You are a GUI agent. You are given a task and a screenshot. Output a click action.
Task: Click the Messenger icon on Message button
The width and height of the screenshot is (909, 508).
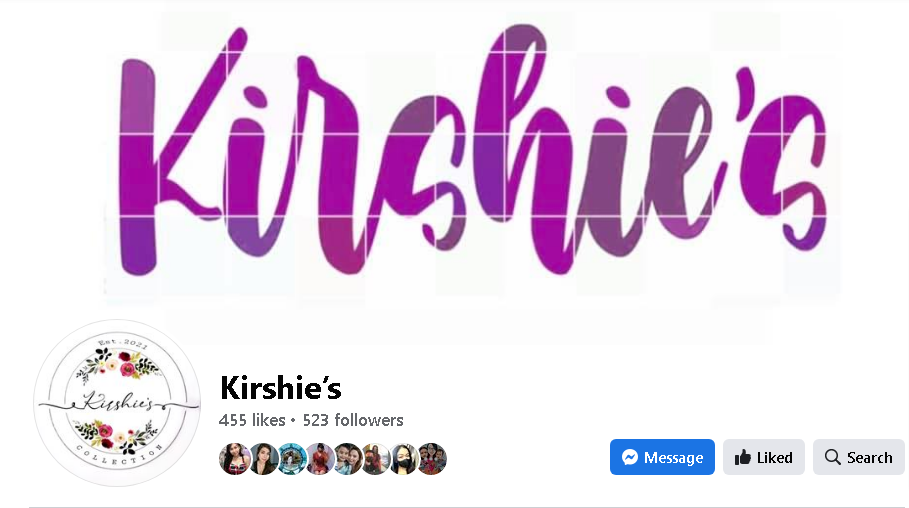tap(630, 458)
